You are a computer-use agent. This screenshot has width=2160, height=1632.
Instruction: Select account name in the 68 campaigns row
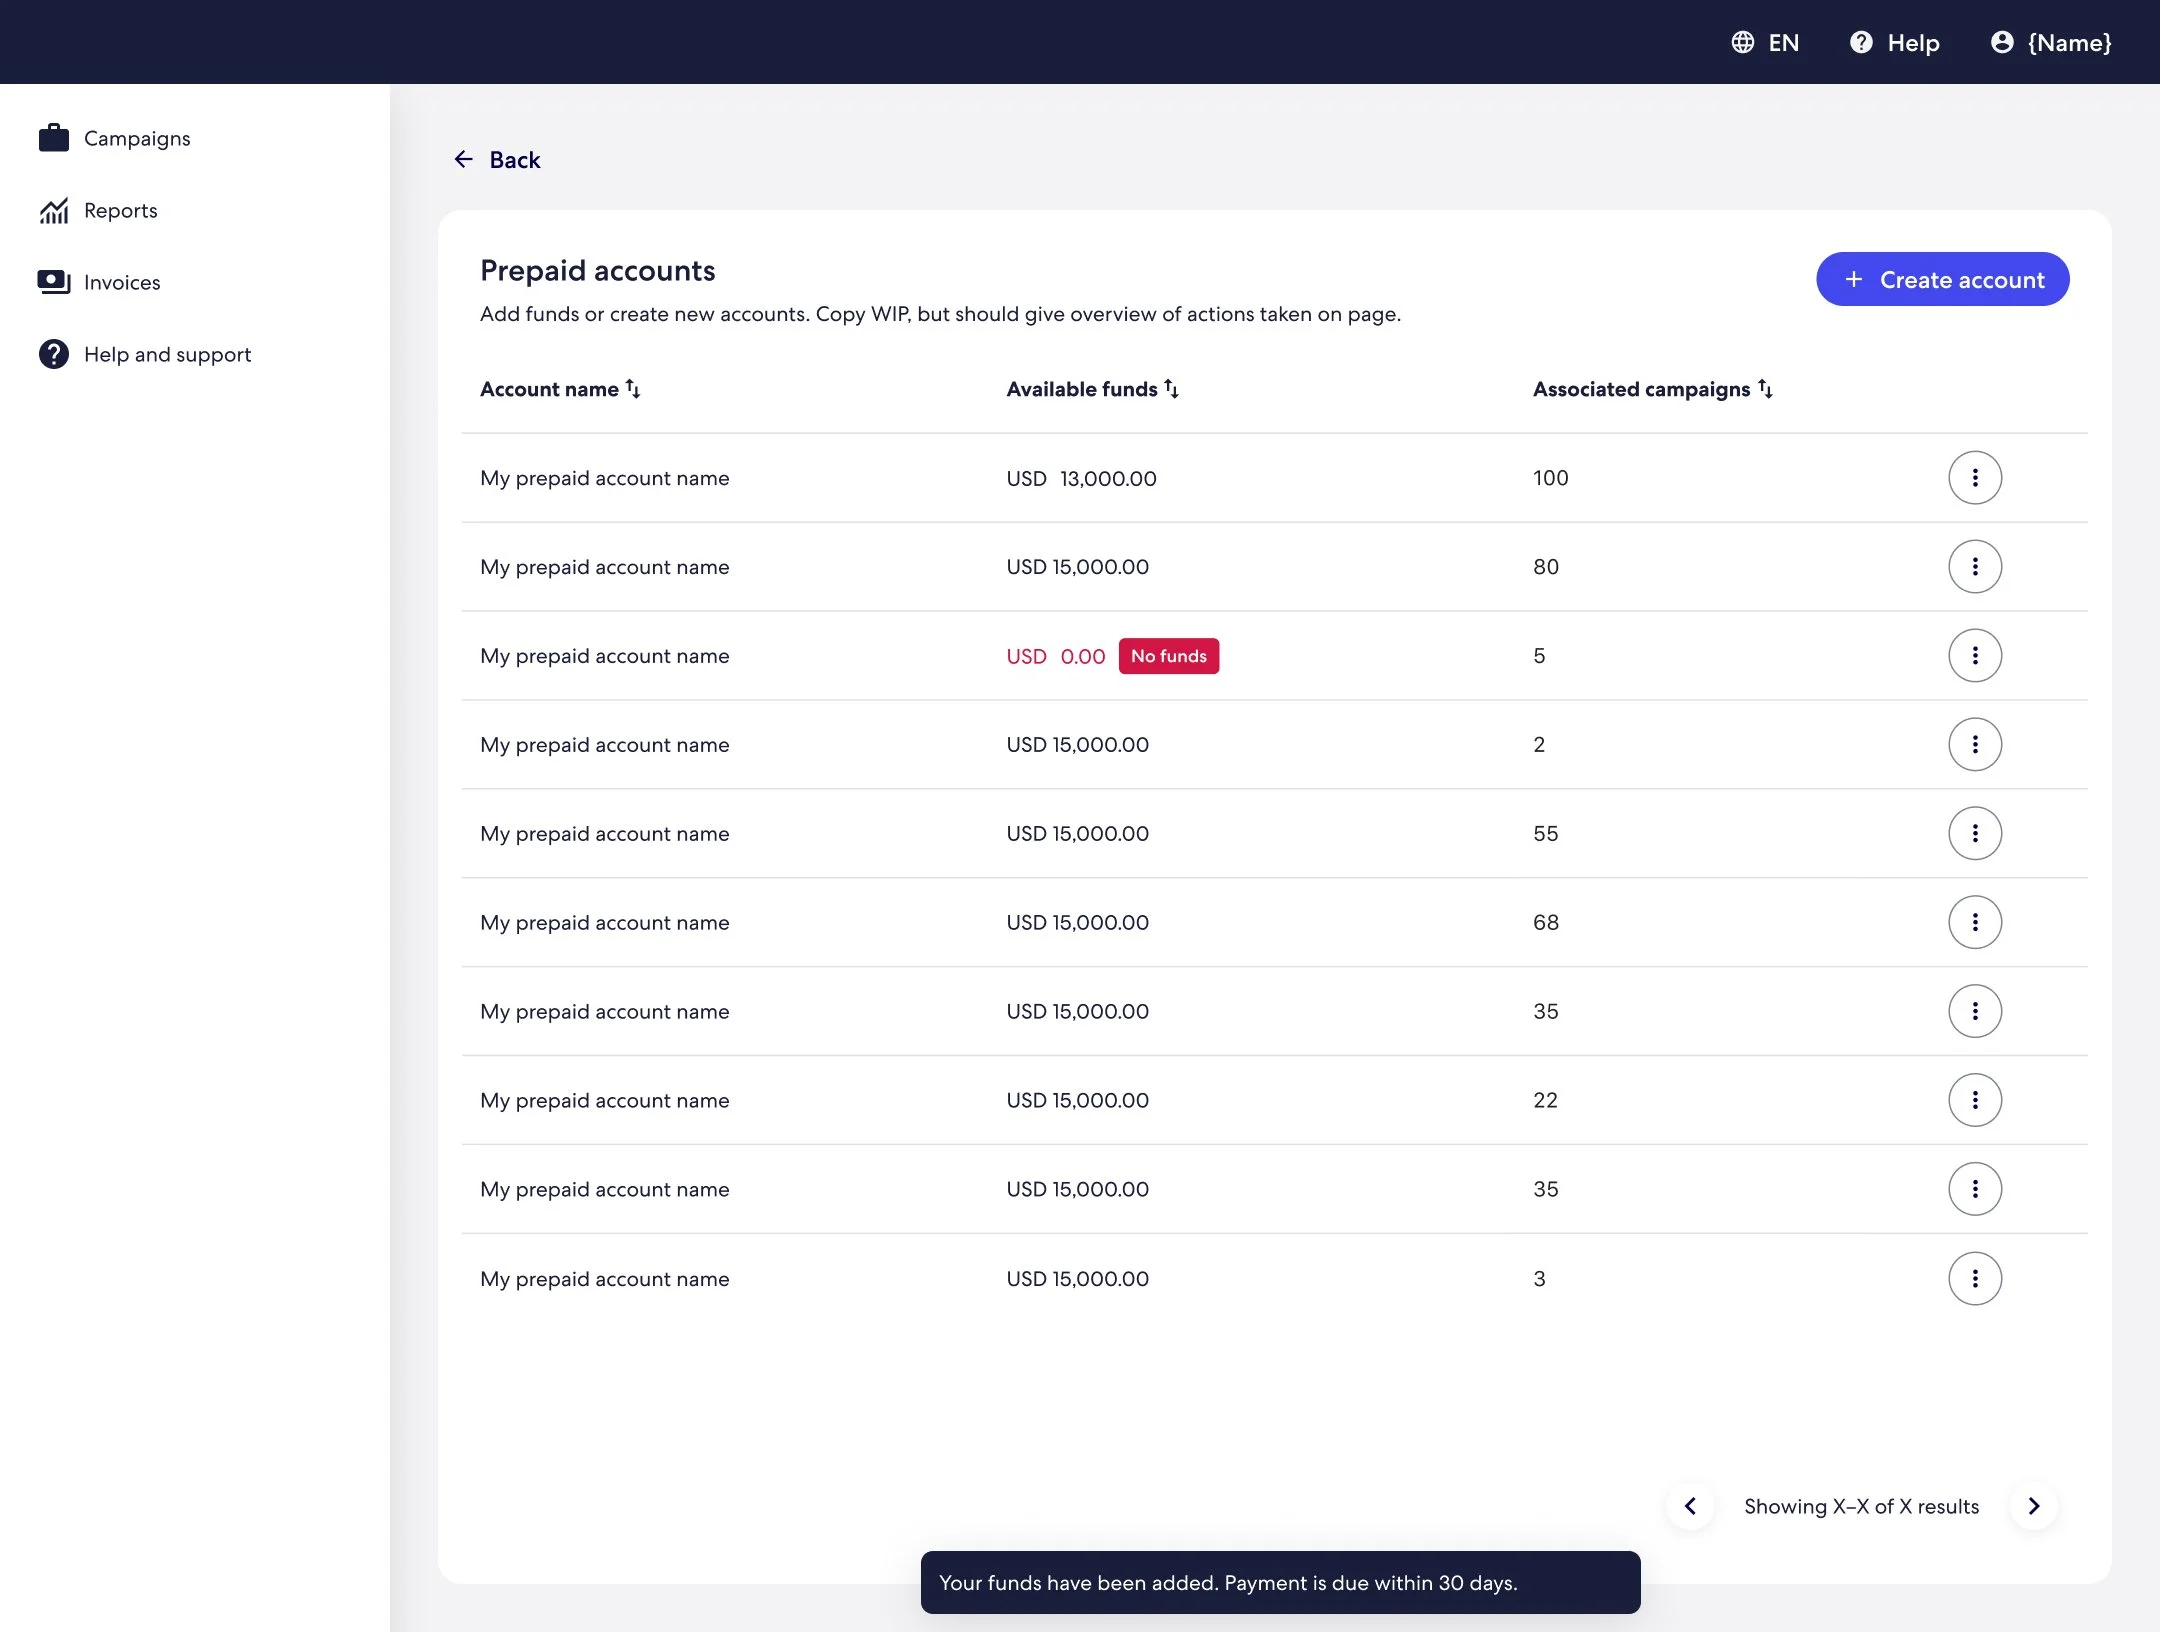tap(604, 923)
